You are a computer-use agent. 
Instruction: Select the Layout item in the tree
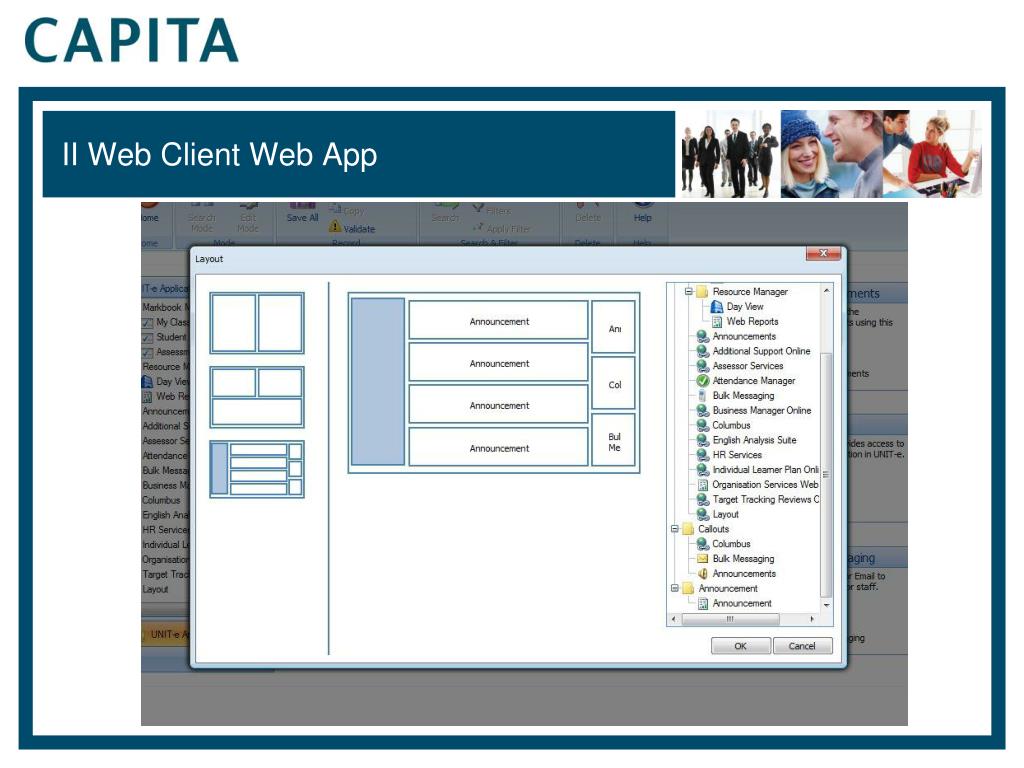pyautogui.click(x=726, y=514)
